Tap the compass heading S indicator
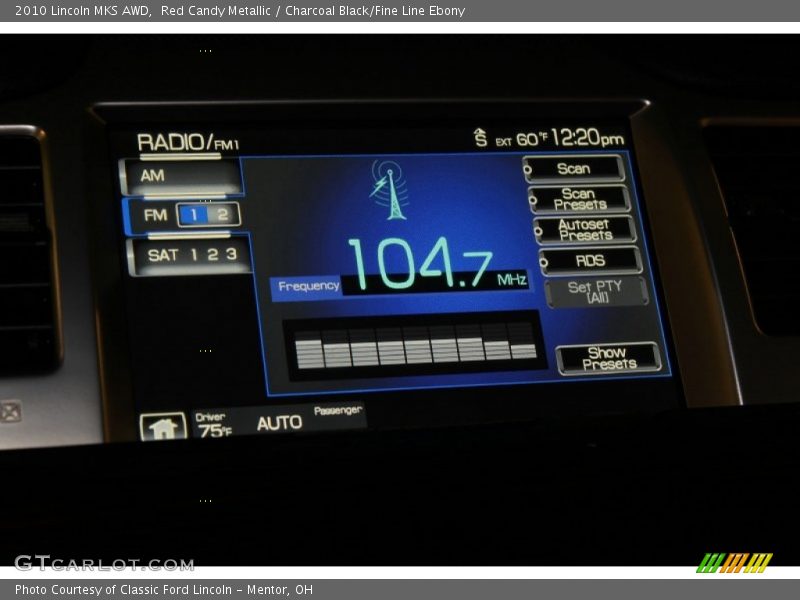Screen dimensions: 800x600 [481, 139]
